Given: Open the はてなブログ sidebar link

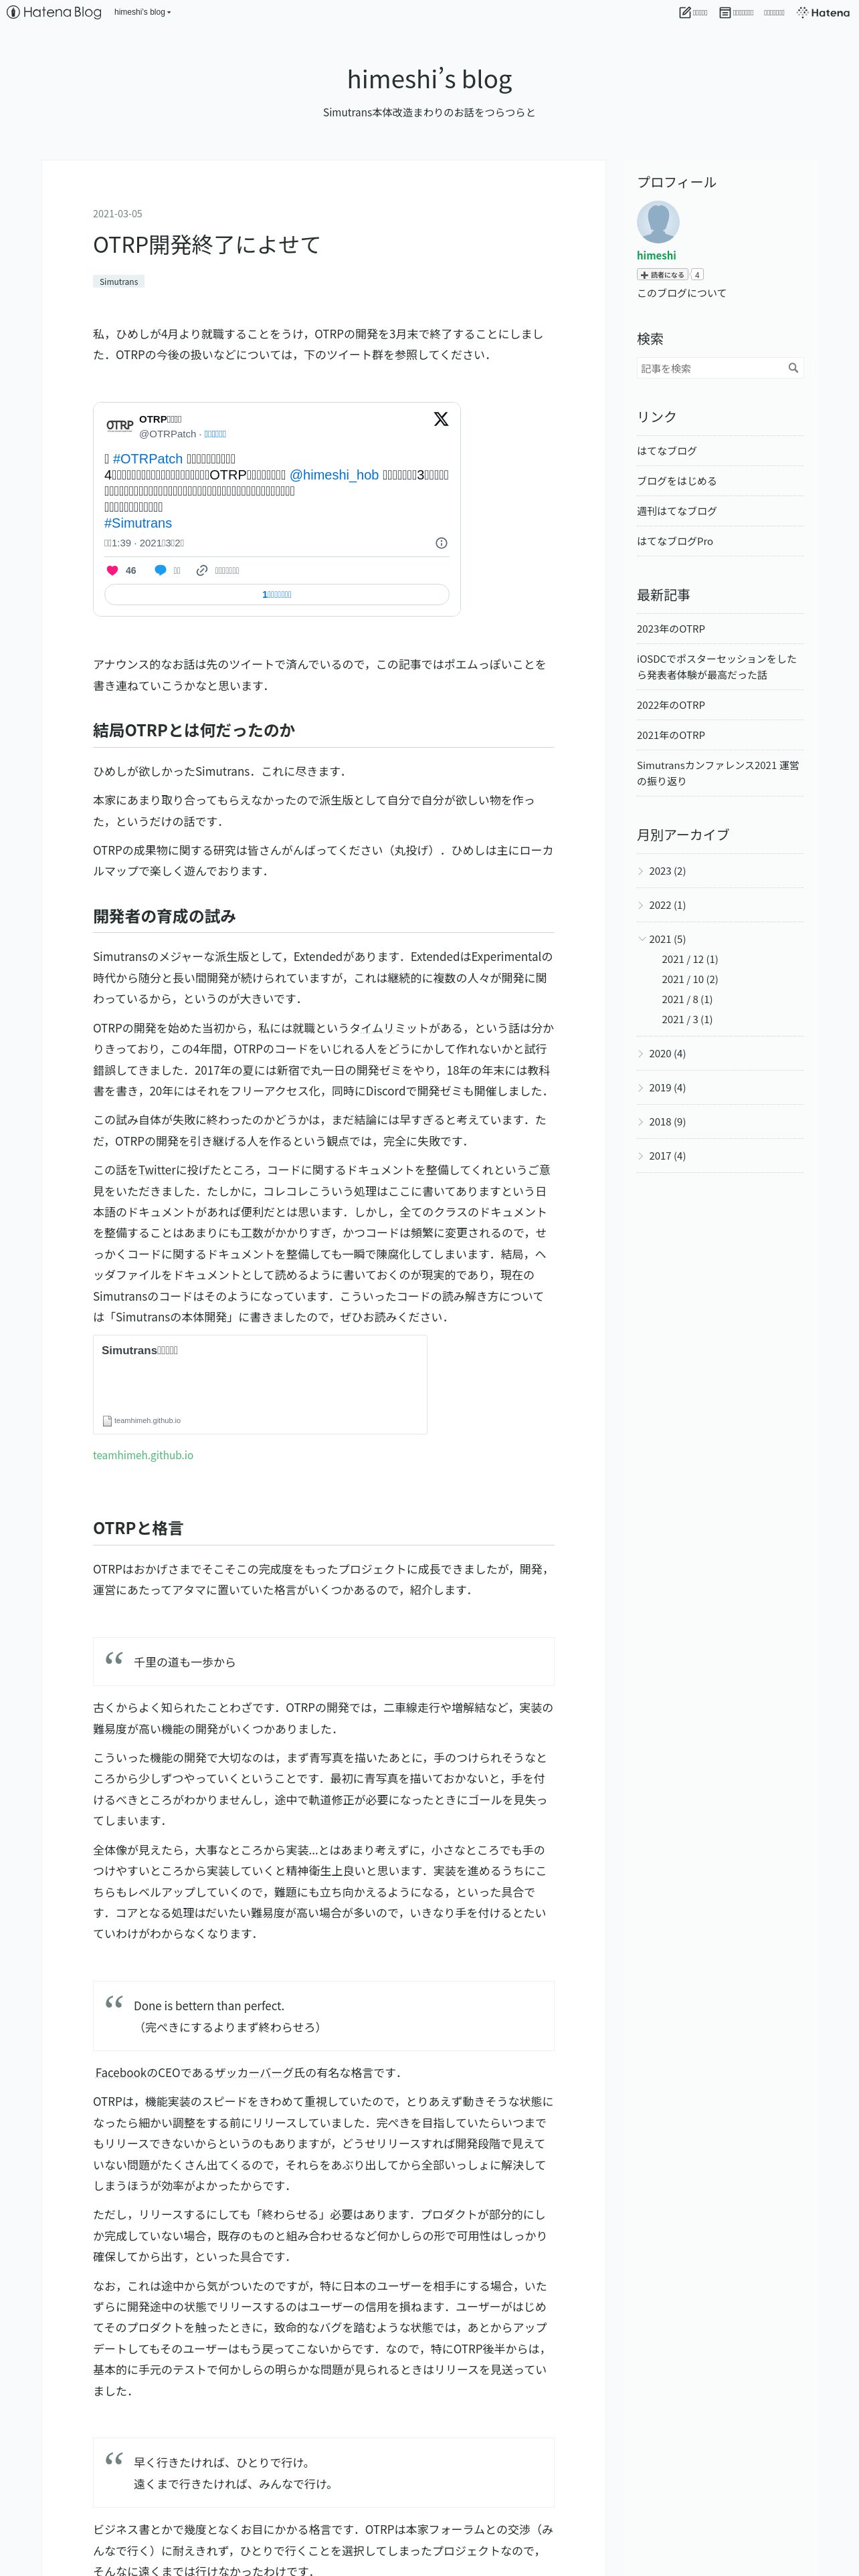Looking at the screenshot, I should pyautogui.click(x=667, y=451).
